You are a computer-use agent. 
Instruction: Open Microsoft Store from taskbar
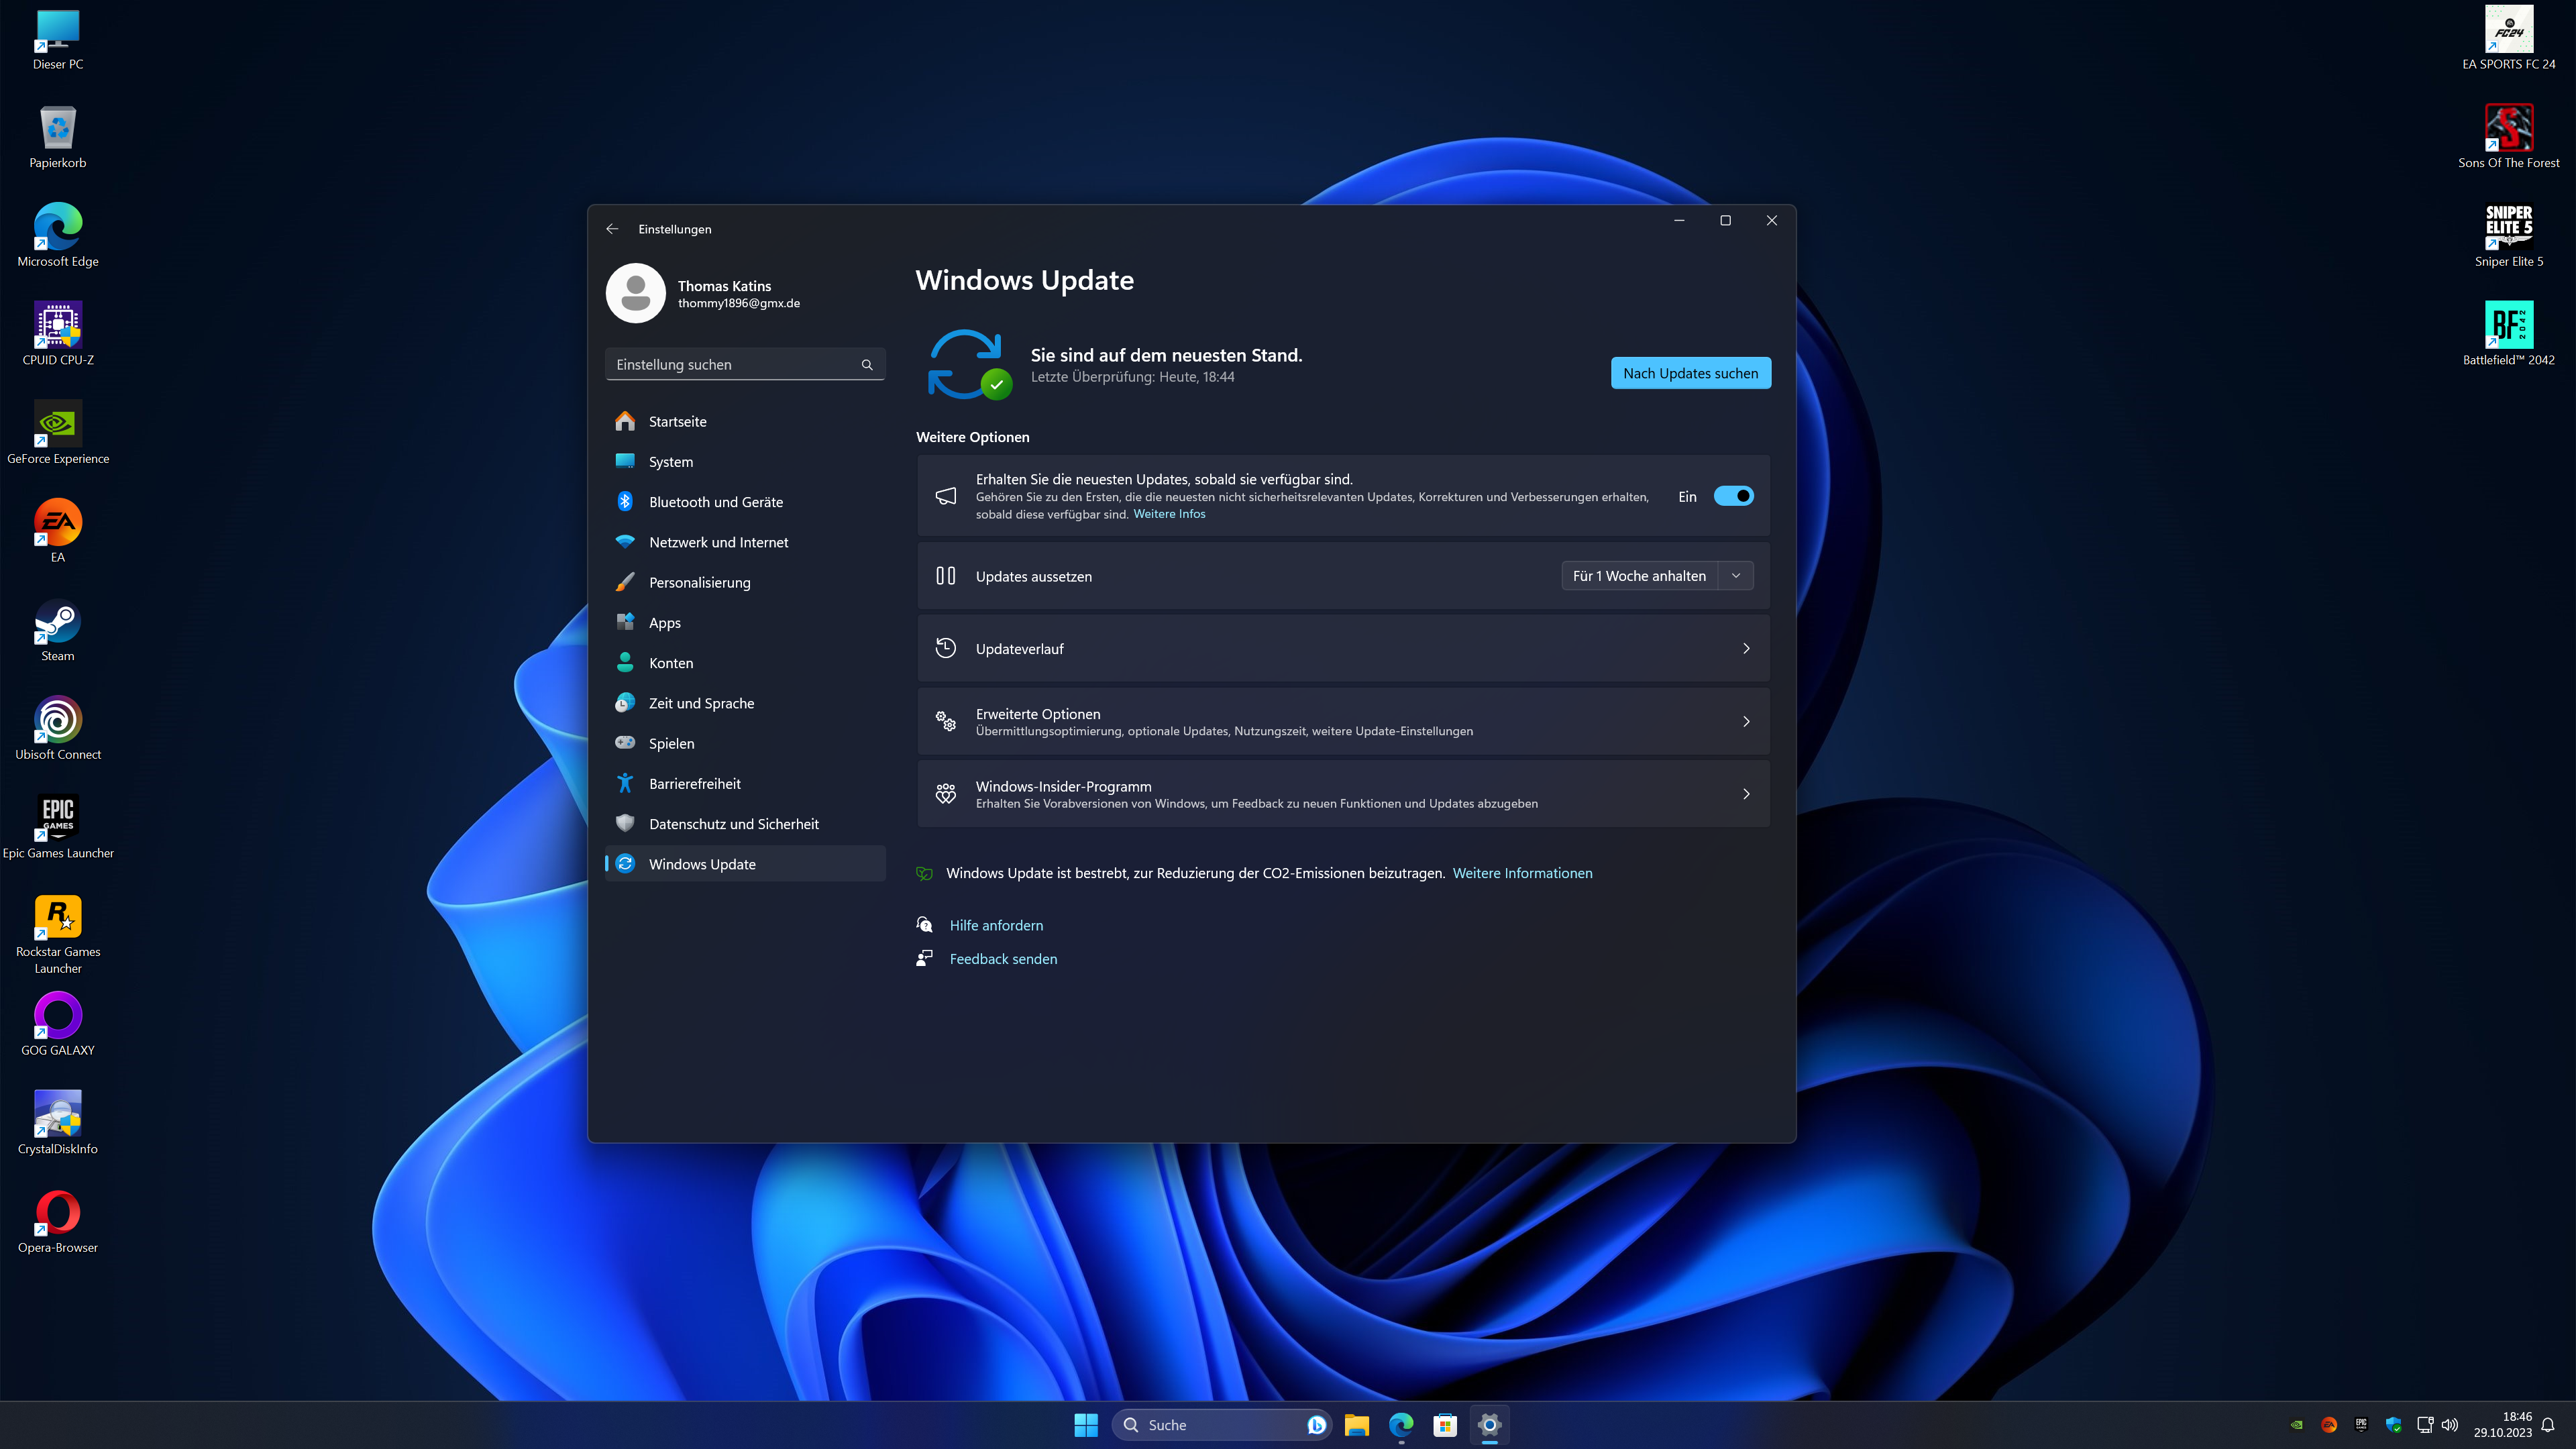1445,1425
